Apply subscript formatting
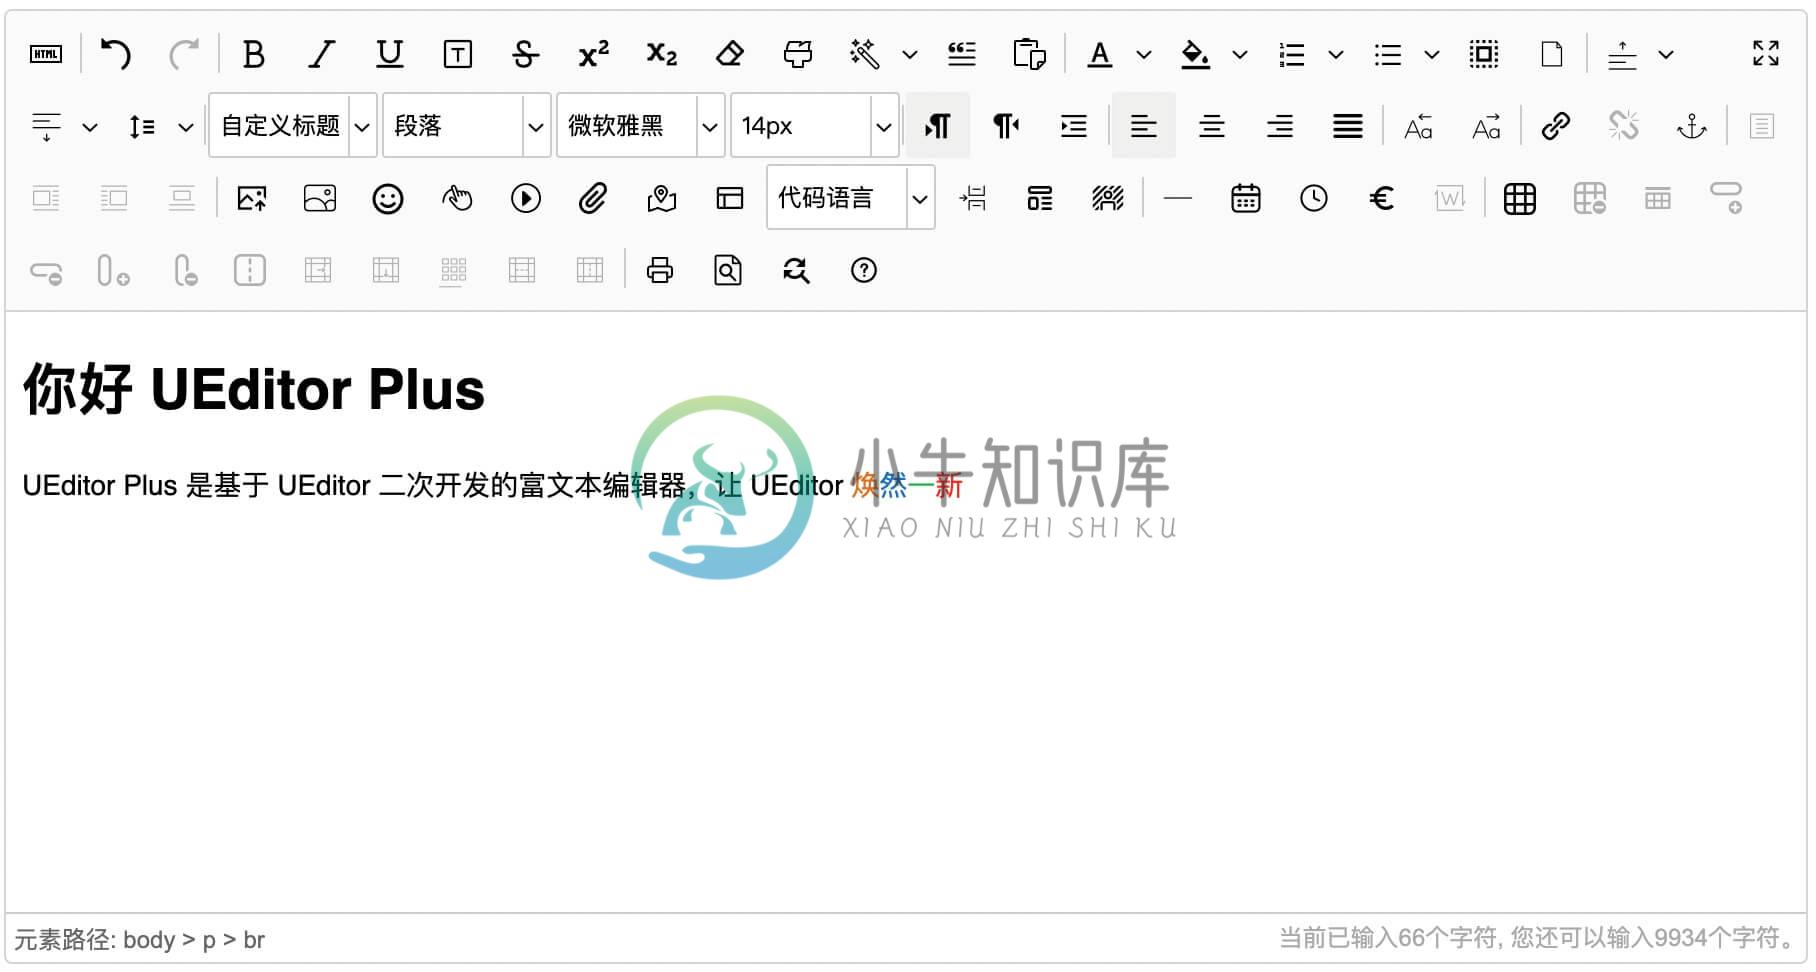 click(x=662, y=54)
